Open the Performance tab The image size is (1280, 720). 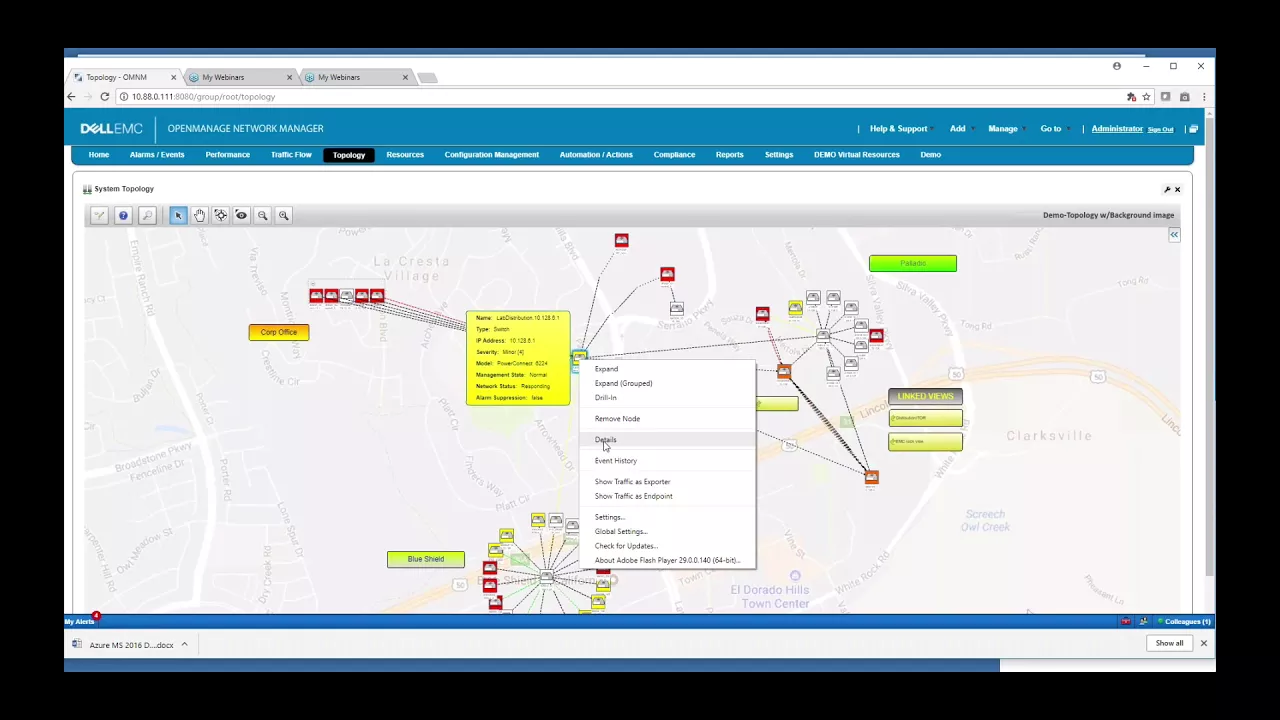coord(228,155)
